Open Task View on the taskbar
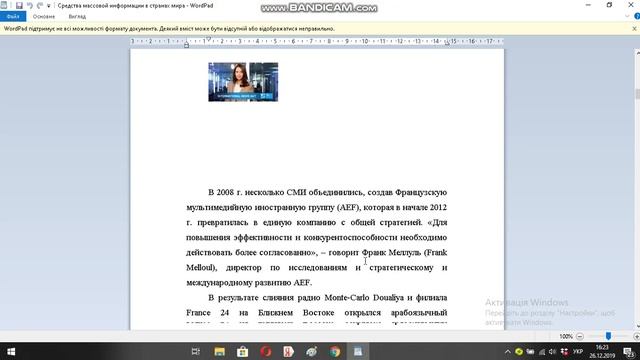The height and width of the screenshot is (360, 640). (196, 351)
